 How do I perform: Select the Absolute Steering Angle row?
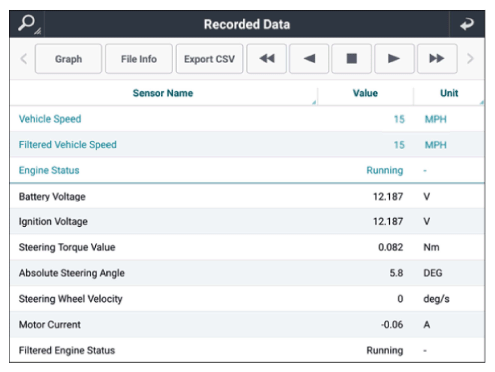[247, 273]
